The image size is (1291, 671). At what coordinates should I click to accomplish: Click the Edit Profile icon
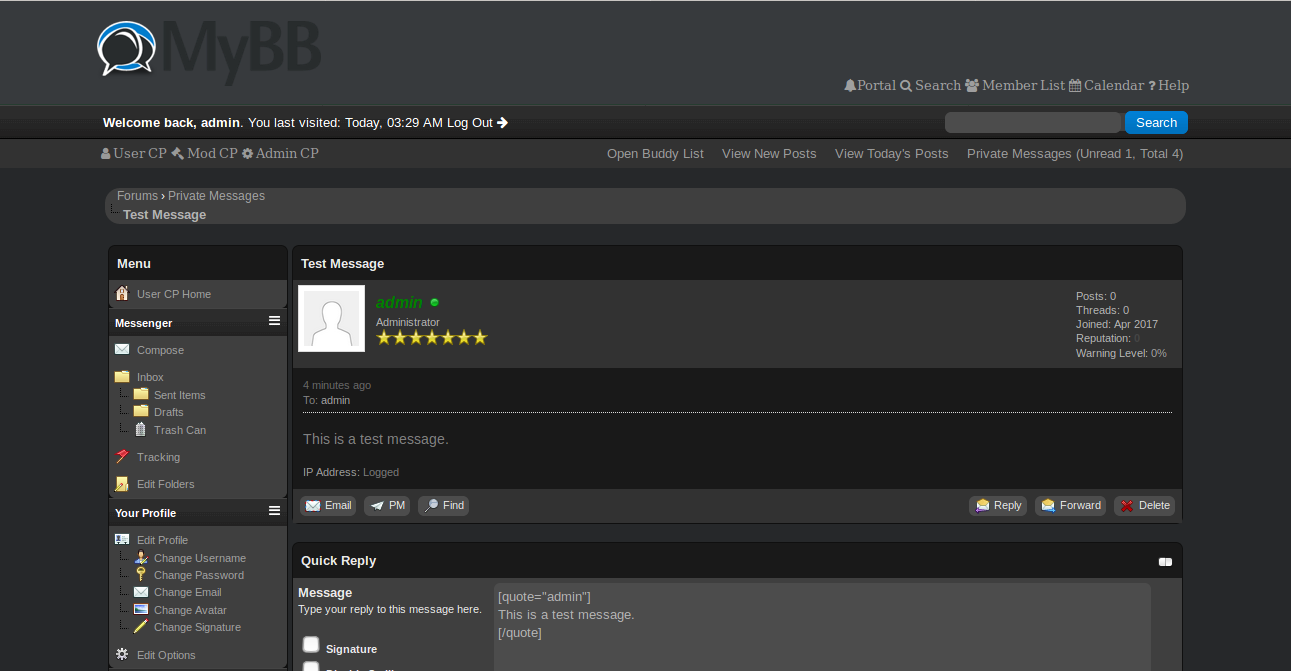[122, 539]
